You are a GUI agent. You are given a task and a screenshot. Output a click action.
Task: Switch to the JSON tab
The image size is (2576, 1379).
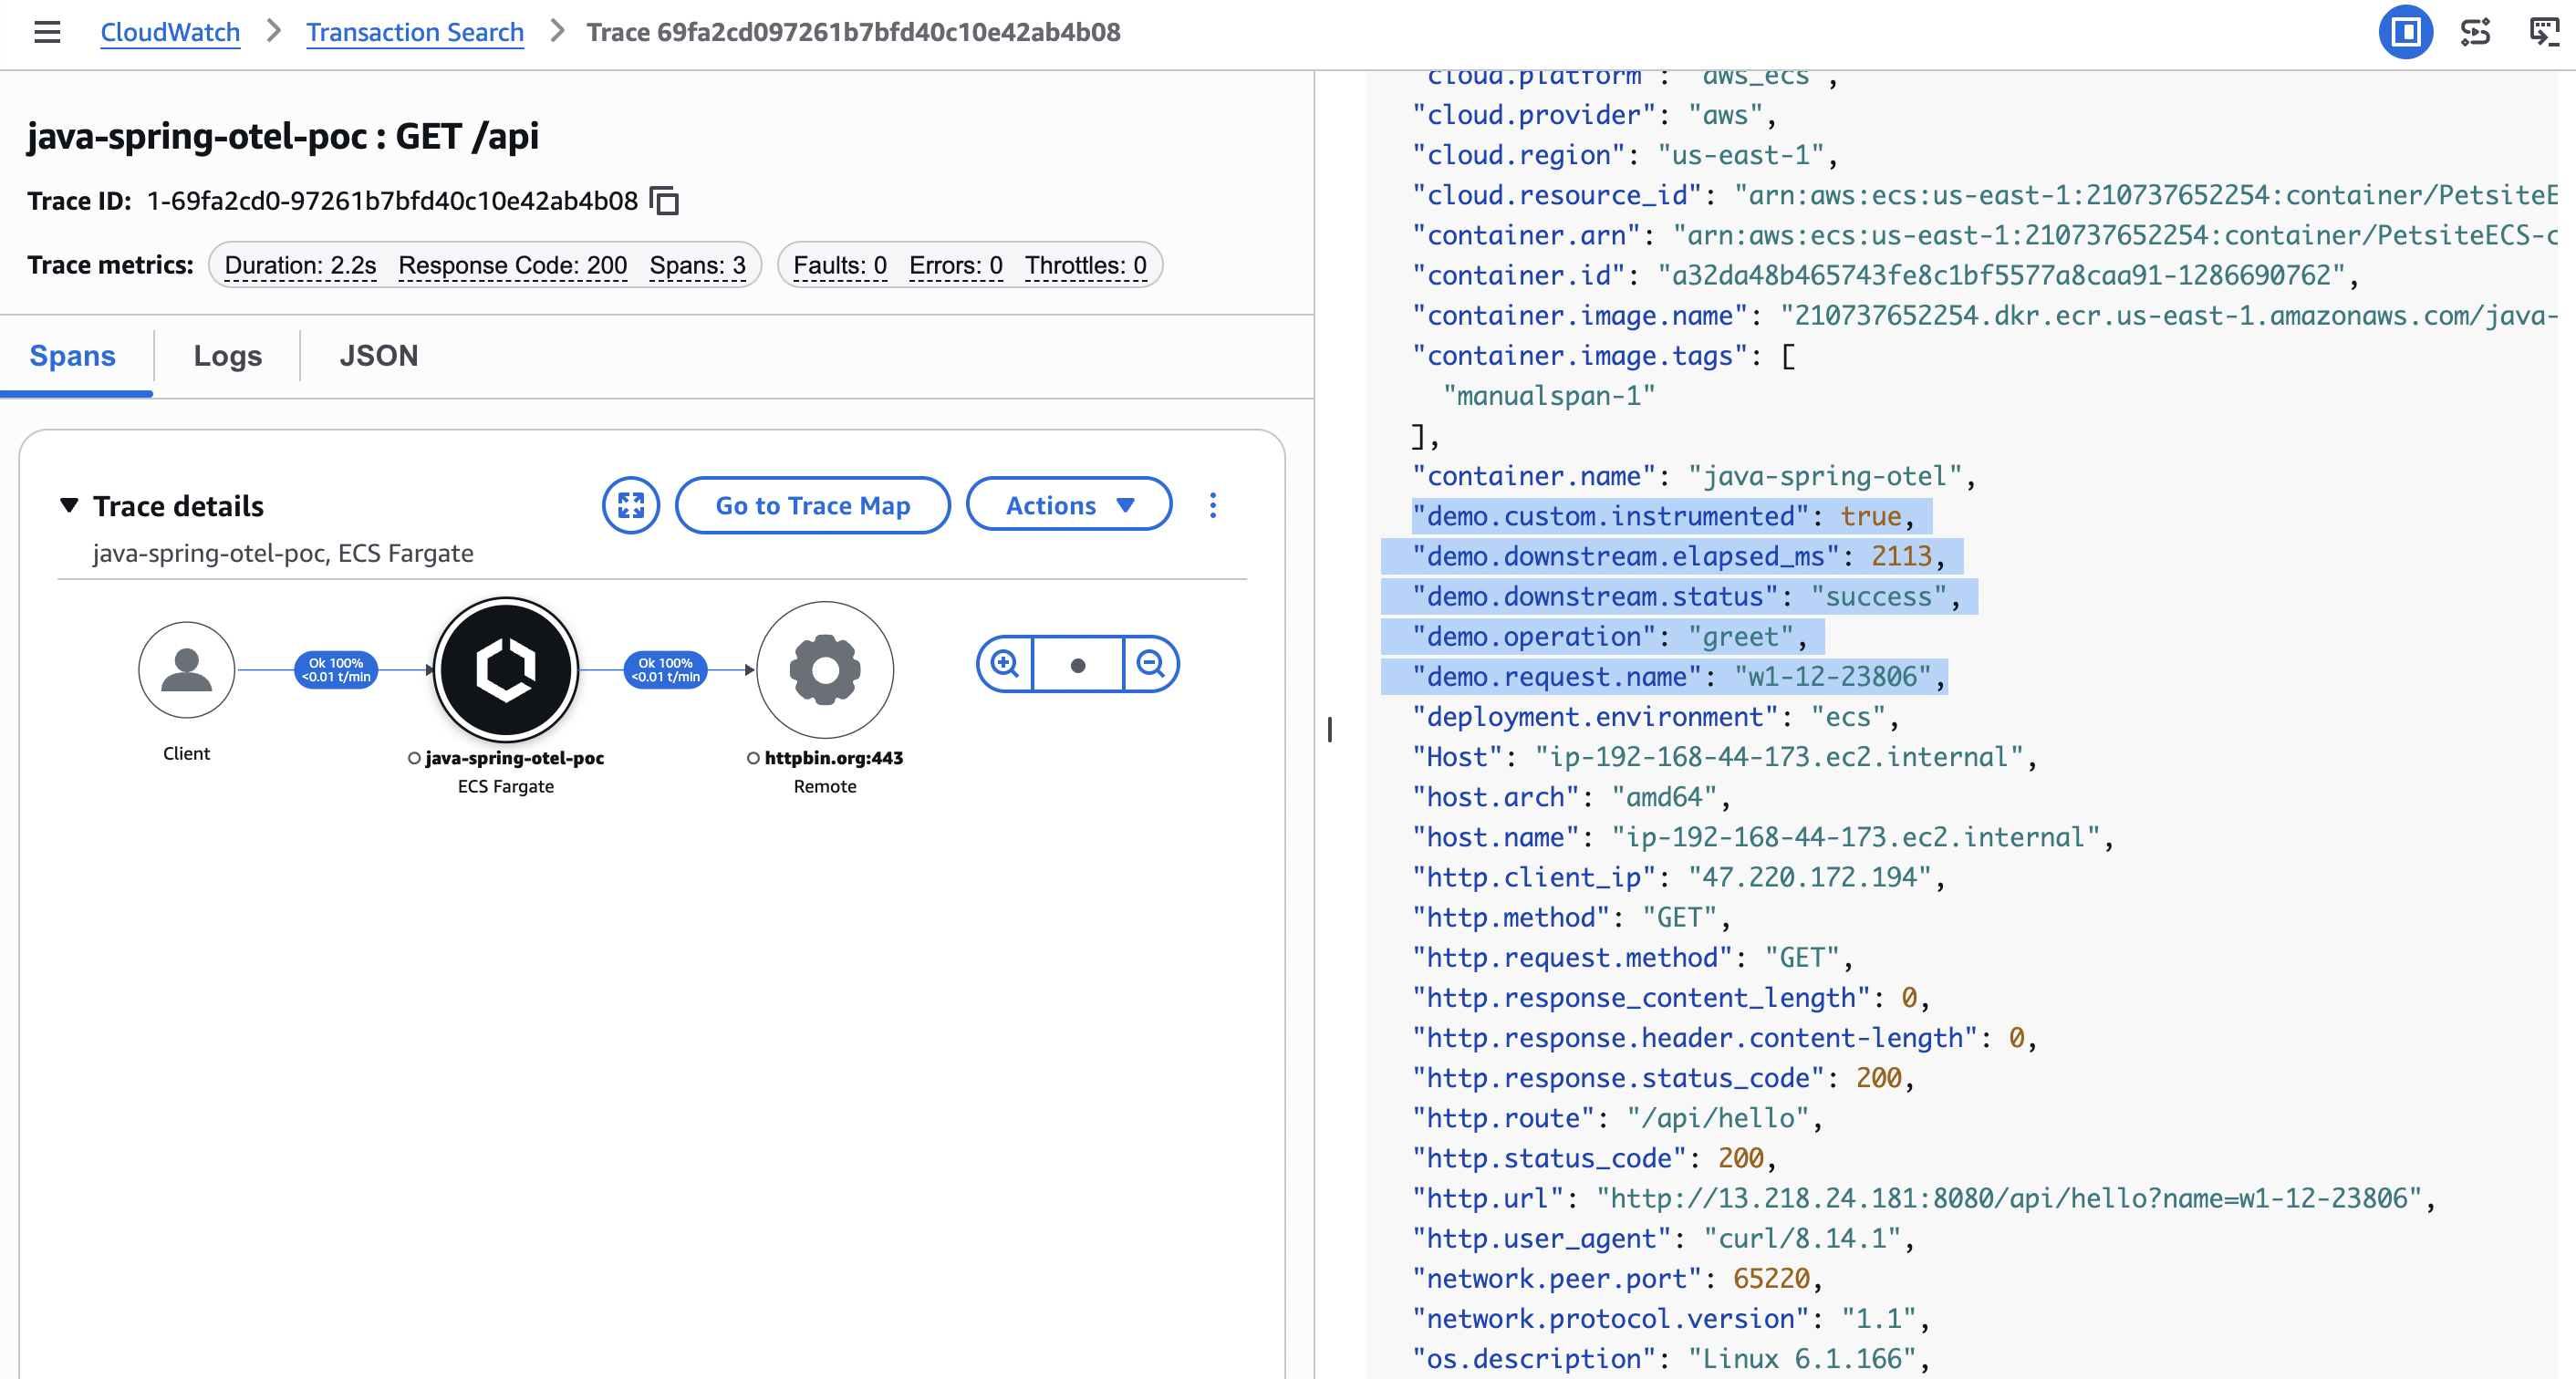click(x=379, y=356)
